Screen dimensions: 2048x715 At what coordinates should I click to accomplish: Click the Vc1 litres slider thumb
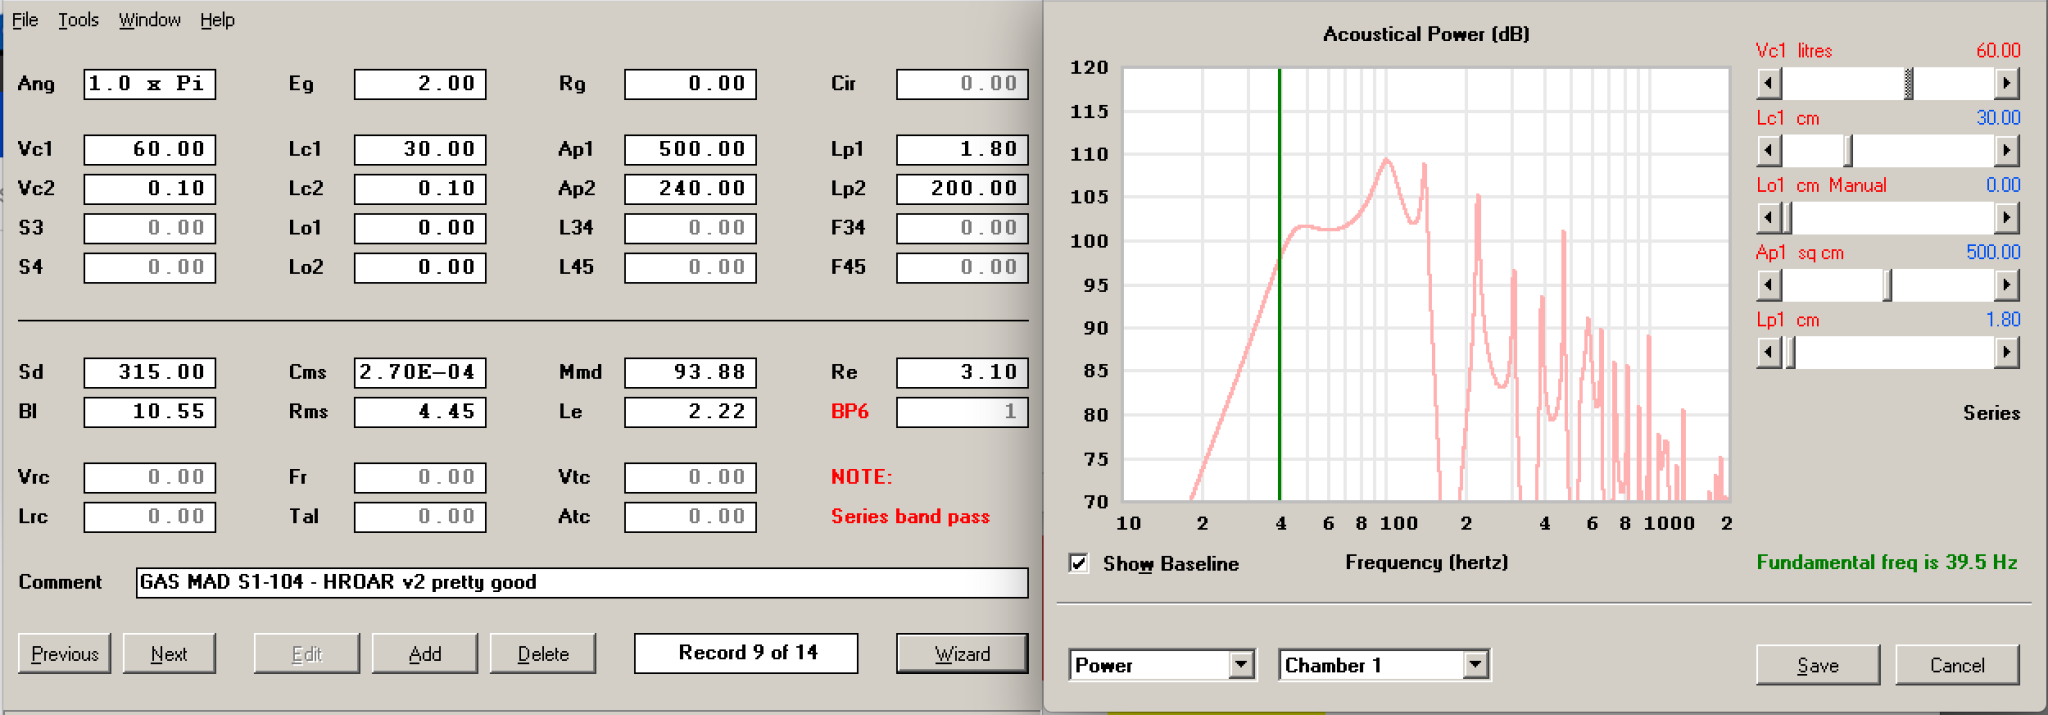[x=1908, y=83]
